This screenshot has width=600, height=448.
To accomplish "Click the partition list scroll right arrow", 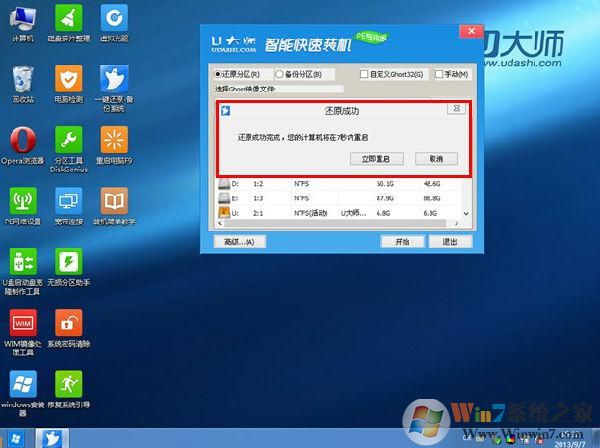I will (456, 223).
